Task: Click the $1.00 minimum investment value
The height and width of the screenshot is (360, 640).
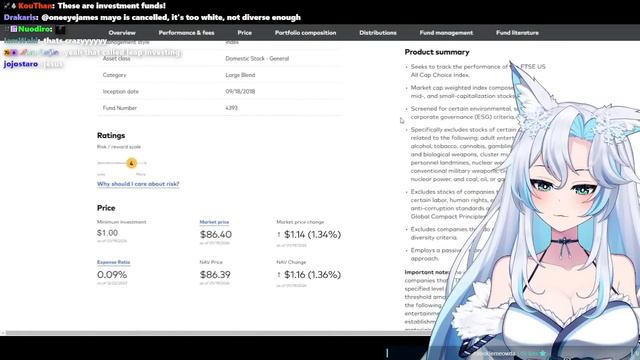Action: pyautogui.click(x=107, y=233)
